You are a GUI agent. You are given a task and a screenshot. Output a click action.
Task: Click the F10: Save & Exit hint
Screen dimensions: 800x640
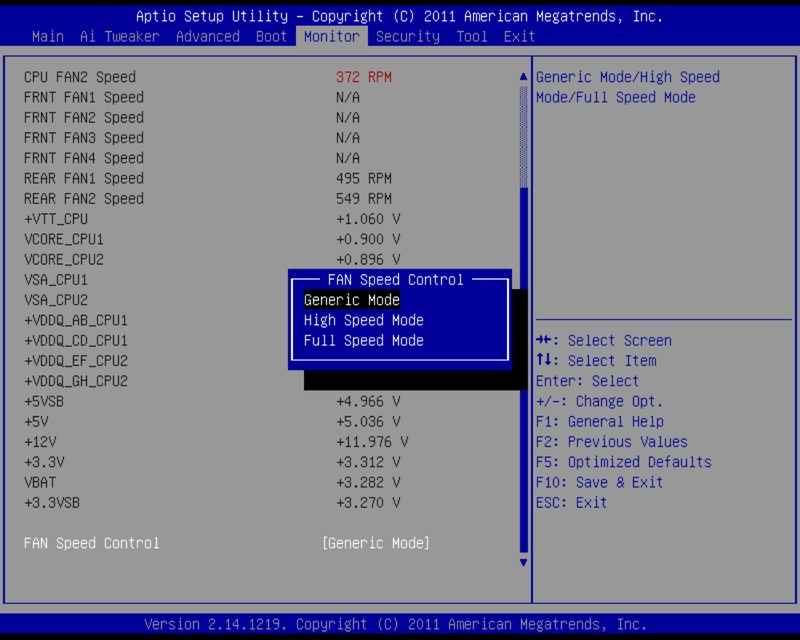pyautogui.click(x=600, y=482)
